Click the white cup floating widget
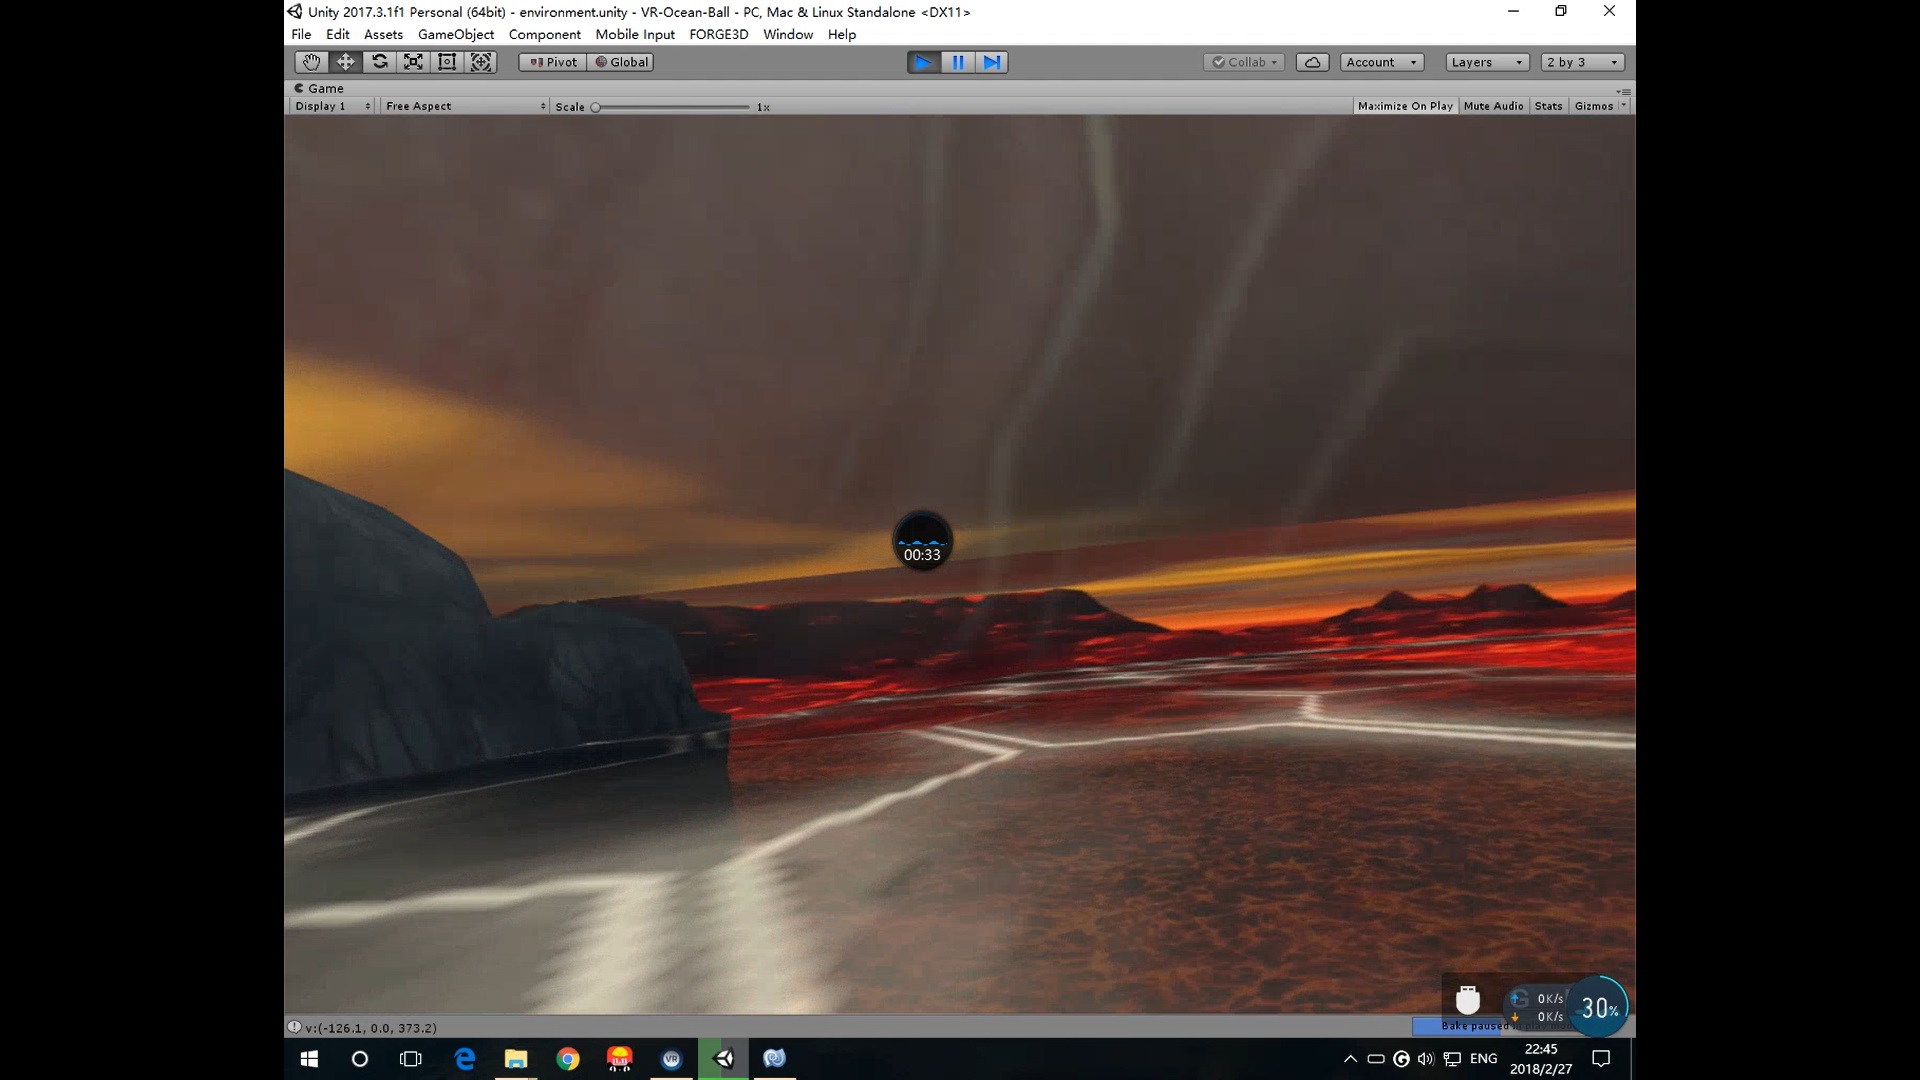The image size is (1920, 1080). [1467, 1000]
